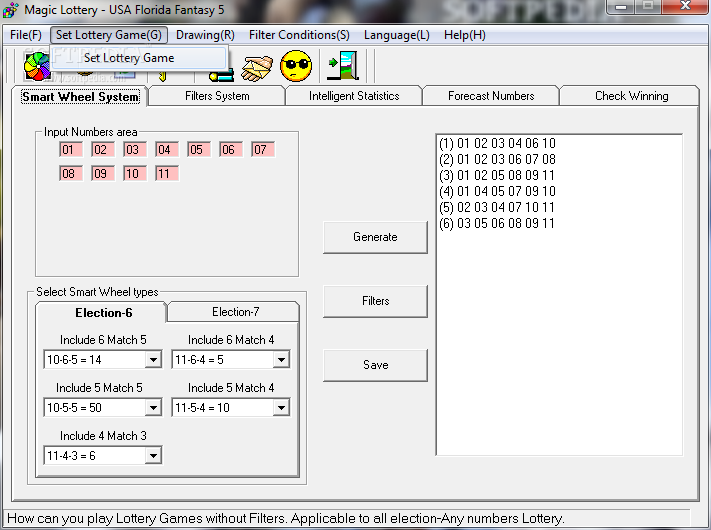Close the Magic Lottery window
Viewport: 711px width, 530px height.
[x=685, y=7]
